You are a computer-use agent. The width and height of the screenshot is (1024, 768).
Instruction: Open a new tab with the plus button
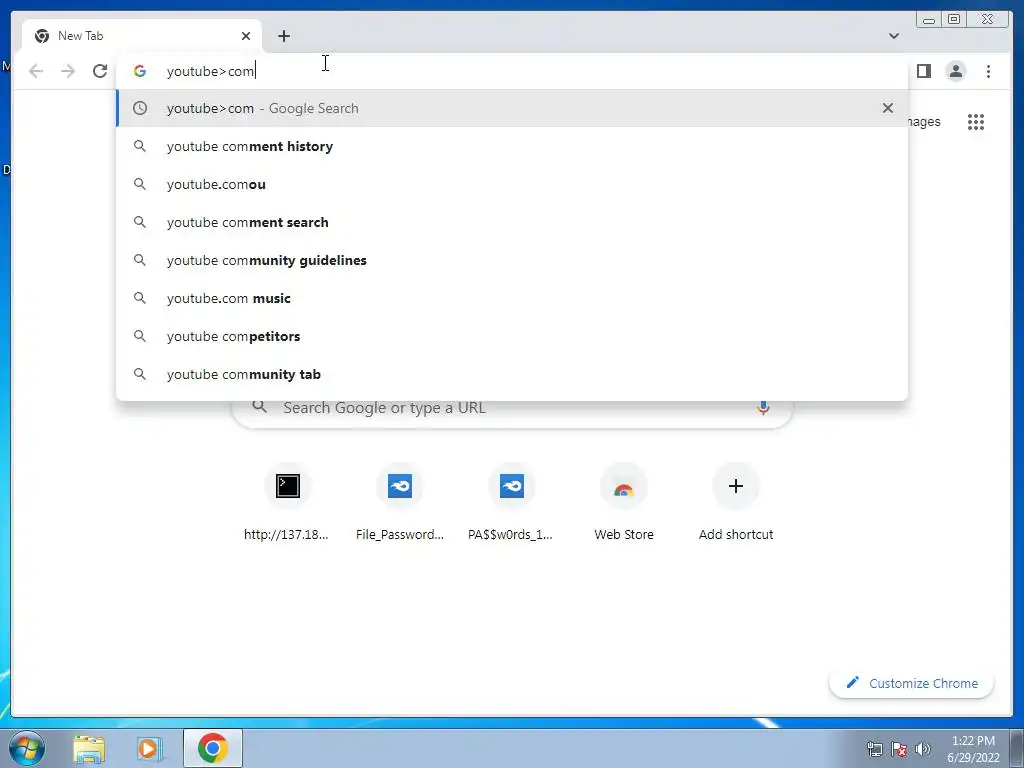[x=283, y=36]
